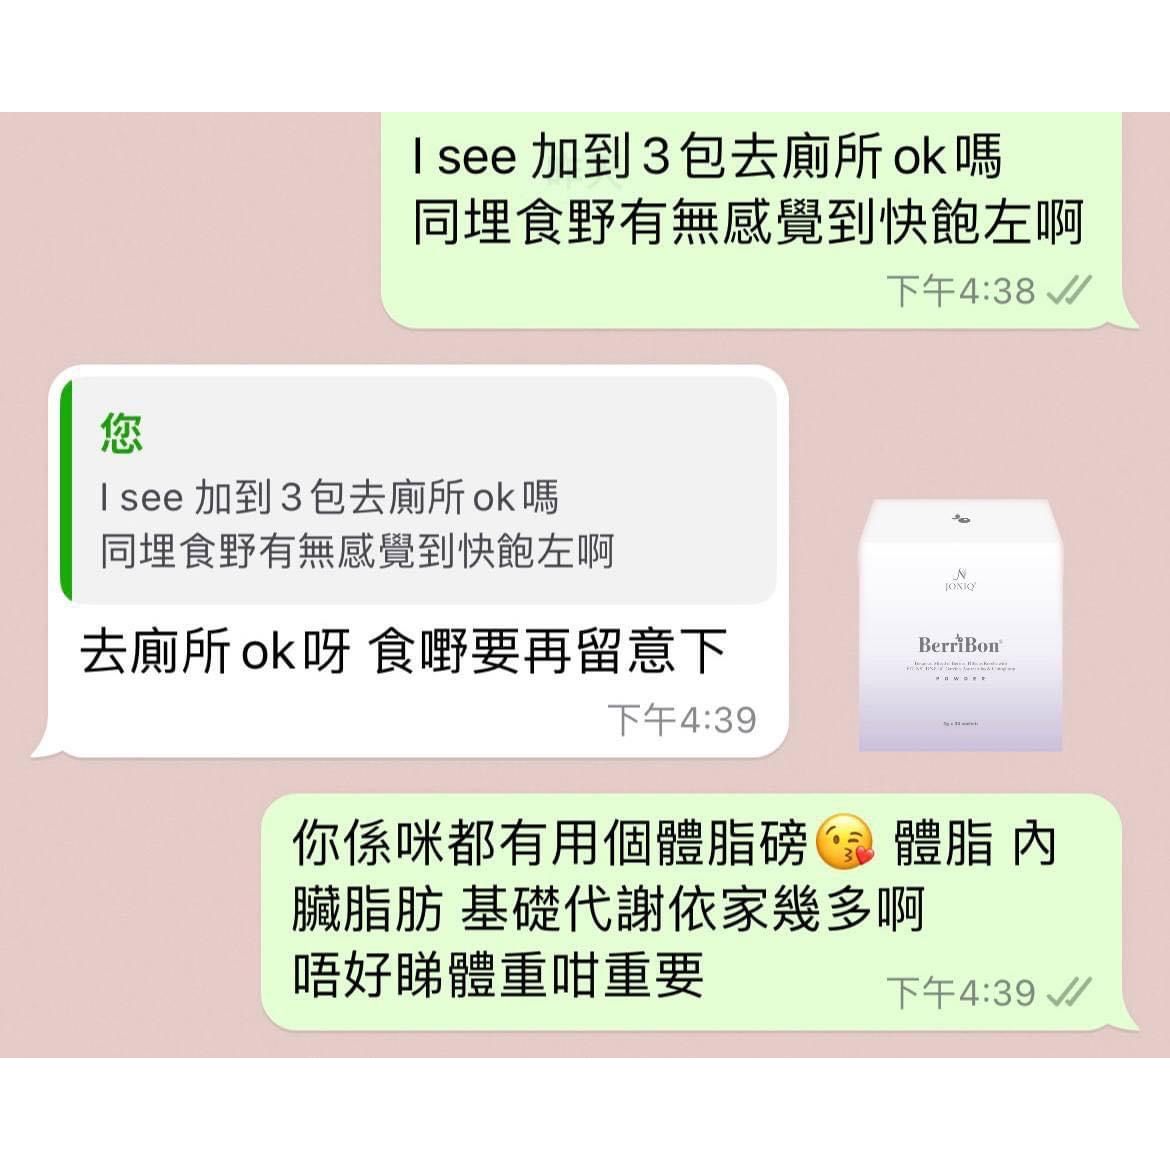Tap the quoted reply with green bar
Viewport: 1170px width, 1170px height.
point(418,490)
